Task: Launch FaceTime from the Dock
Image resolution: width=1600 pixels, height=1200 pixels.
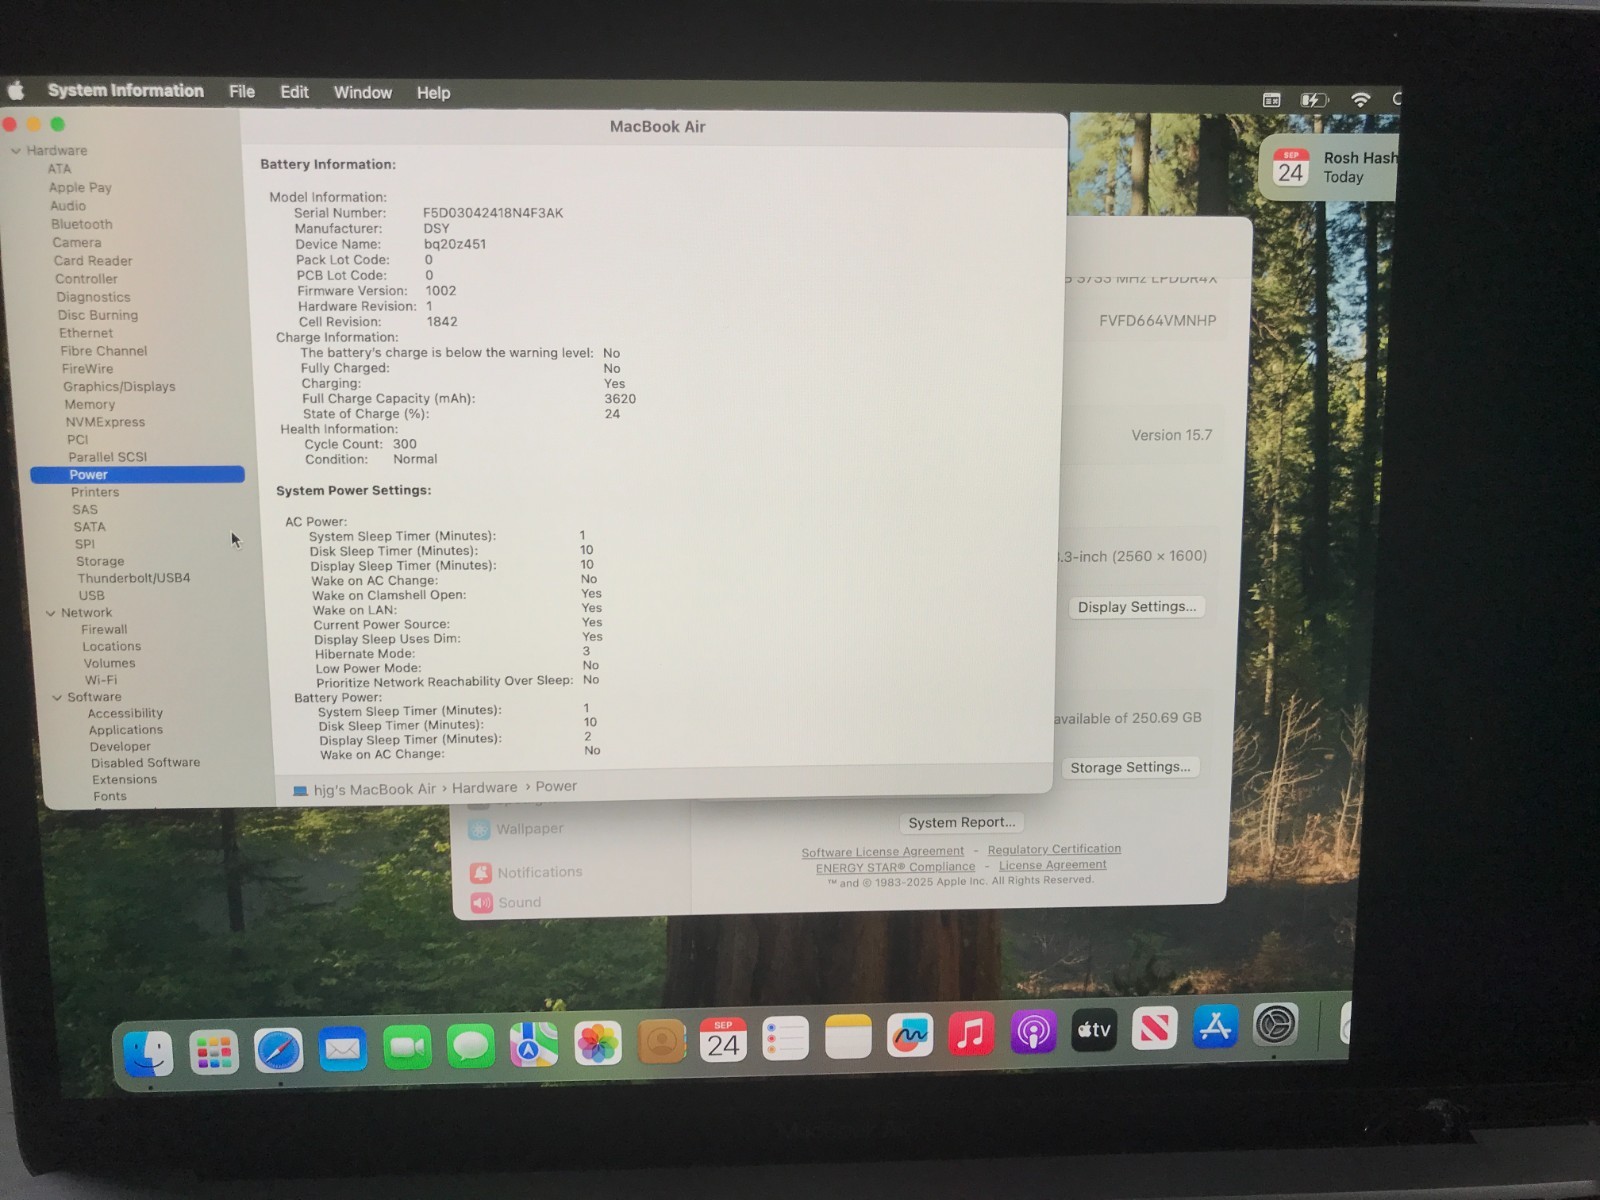Action: pyautogui.click(x=407, y=1048)
